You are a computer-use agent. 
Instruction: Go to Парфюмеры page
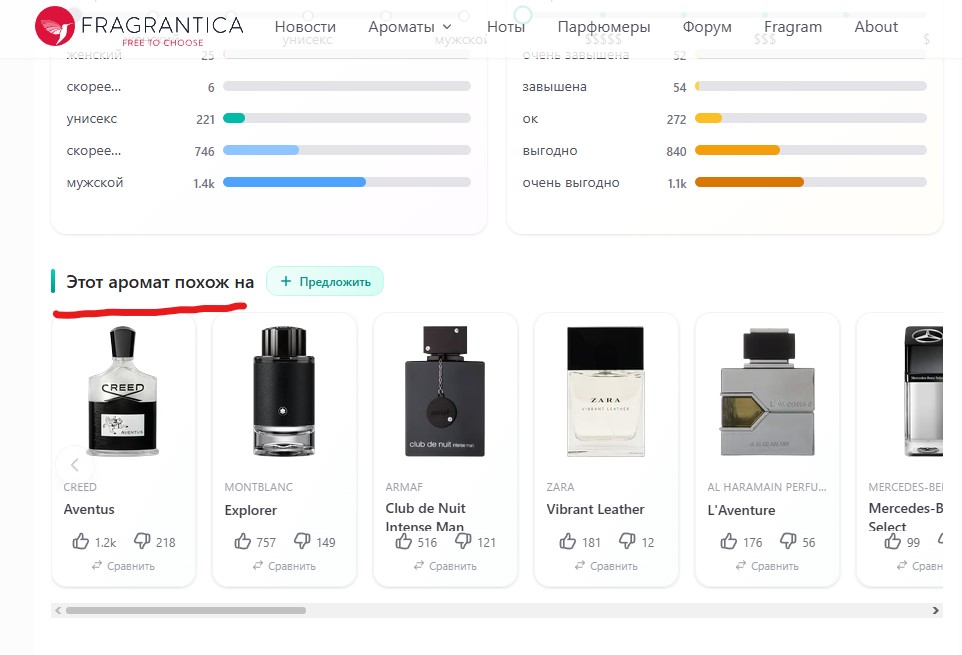coord(604,27)
